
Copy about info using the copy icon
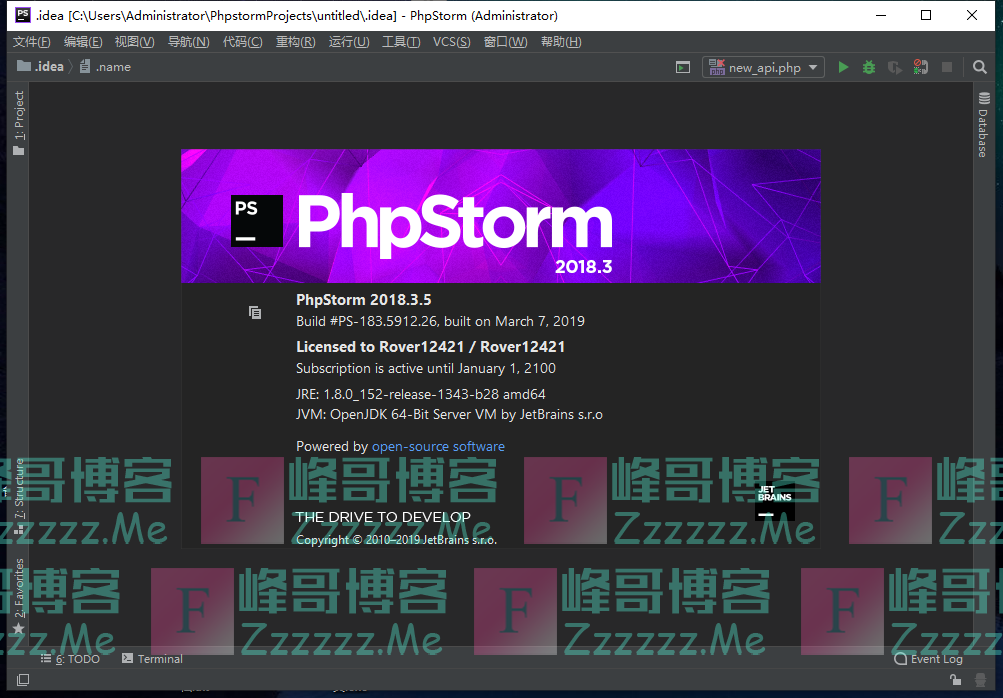(x=255, y=312)
